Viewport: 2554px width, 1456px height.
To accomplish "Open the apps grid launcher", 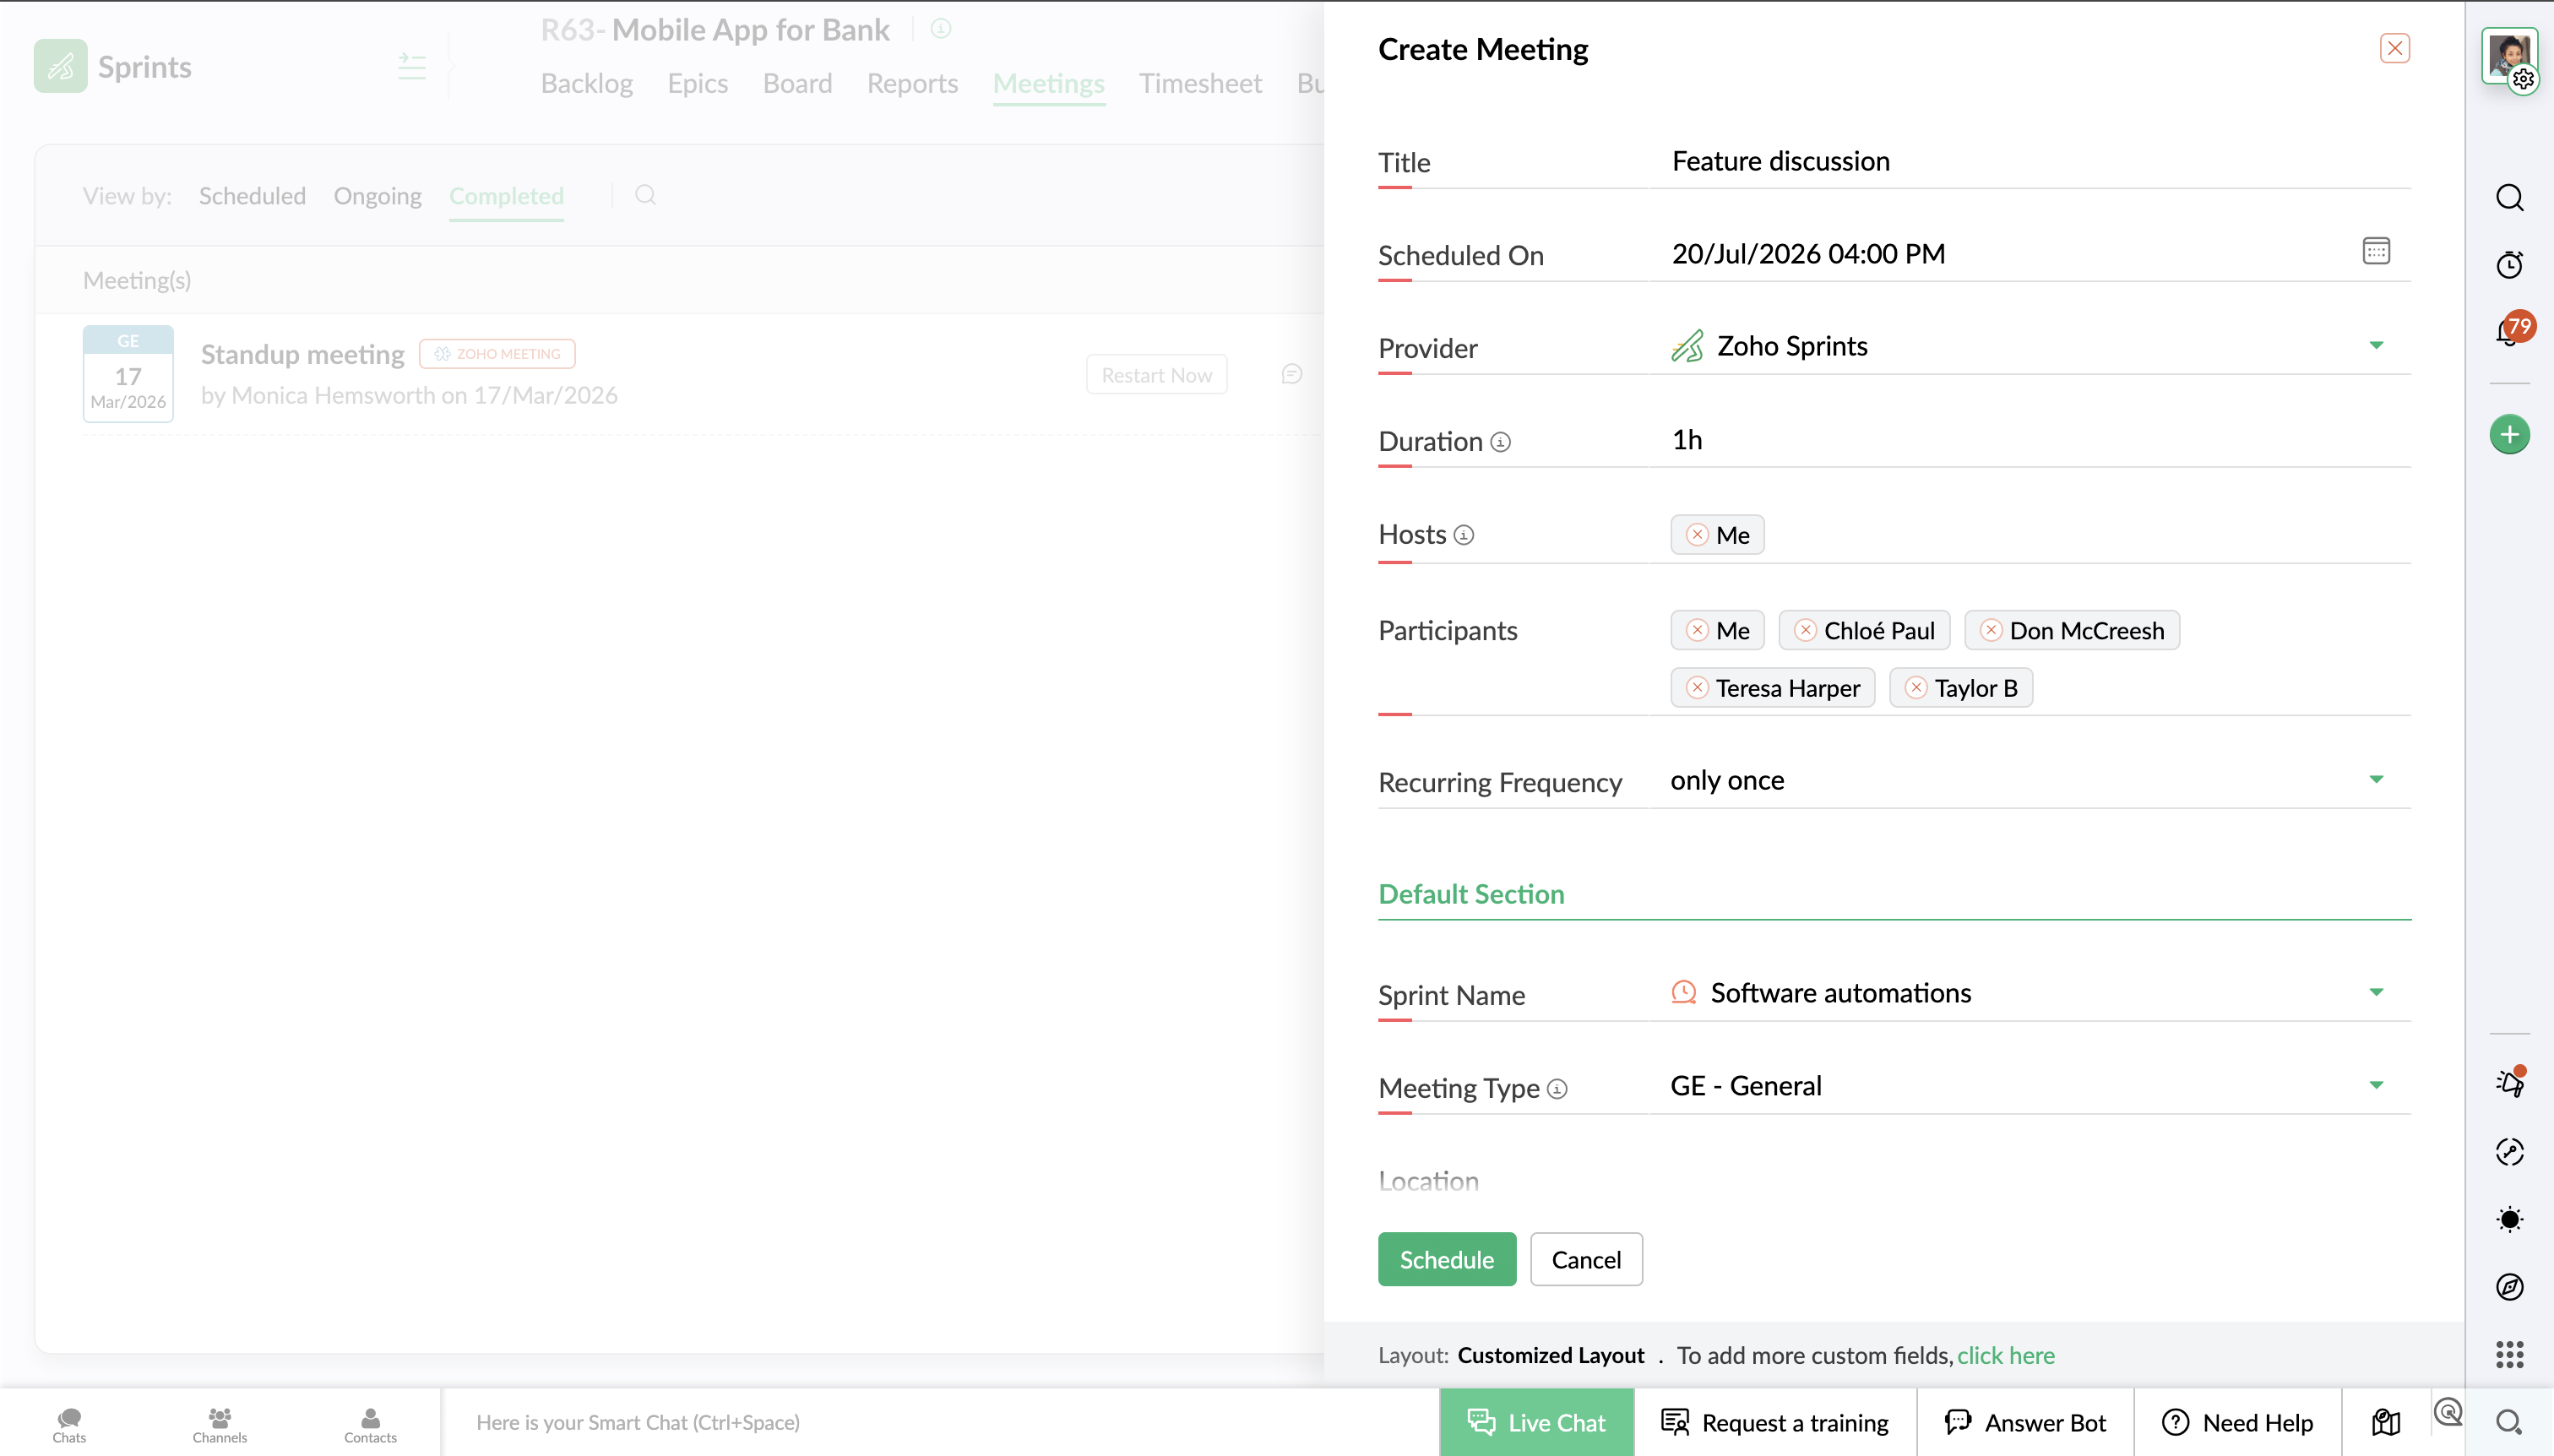I will [x=2509, y=1354].
